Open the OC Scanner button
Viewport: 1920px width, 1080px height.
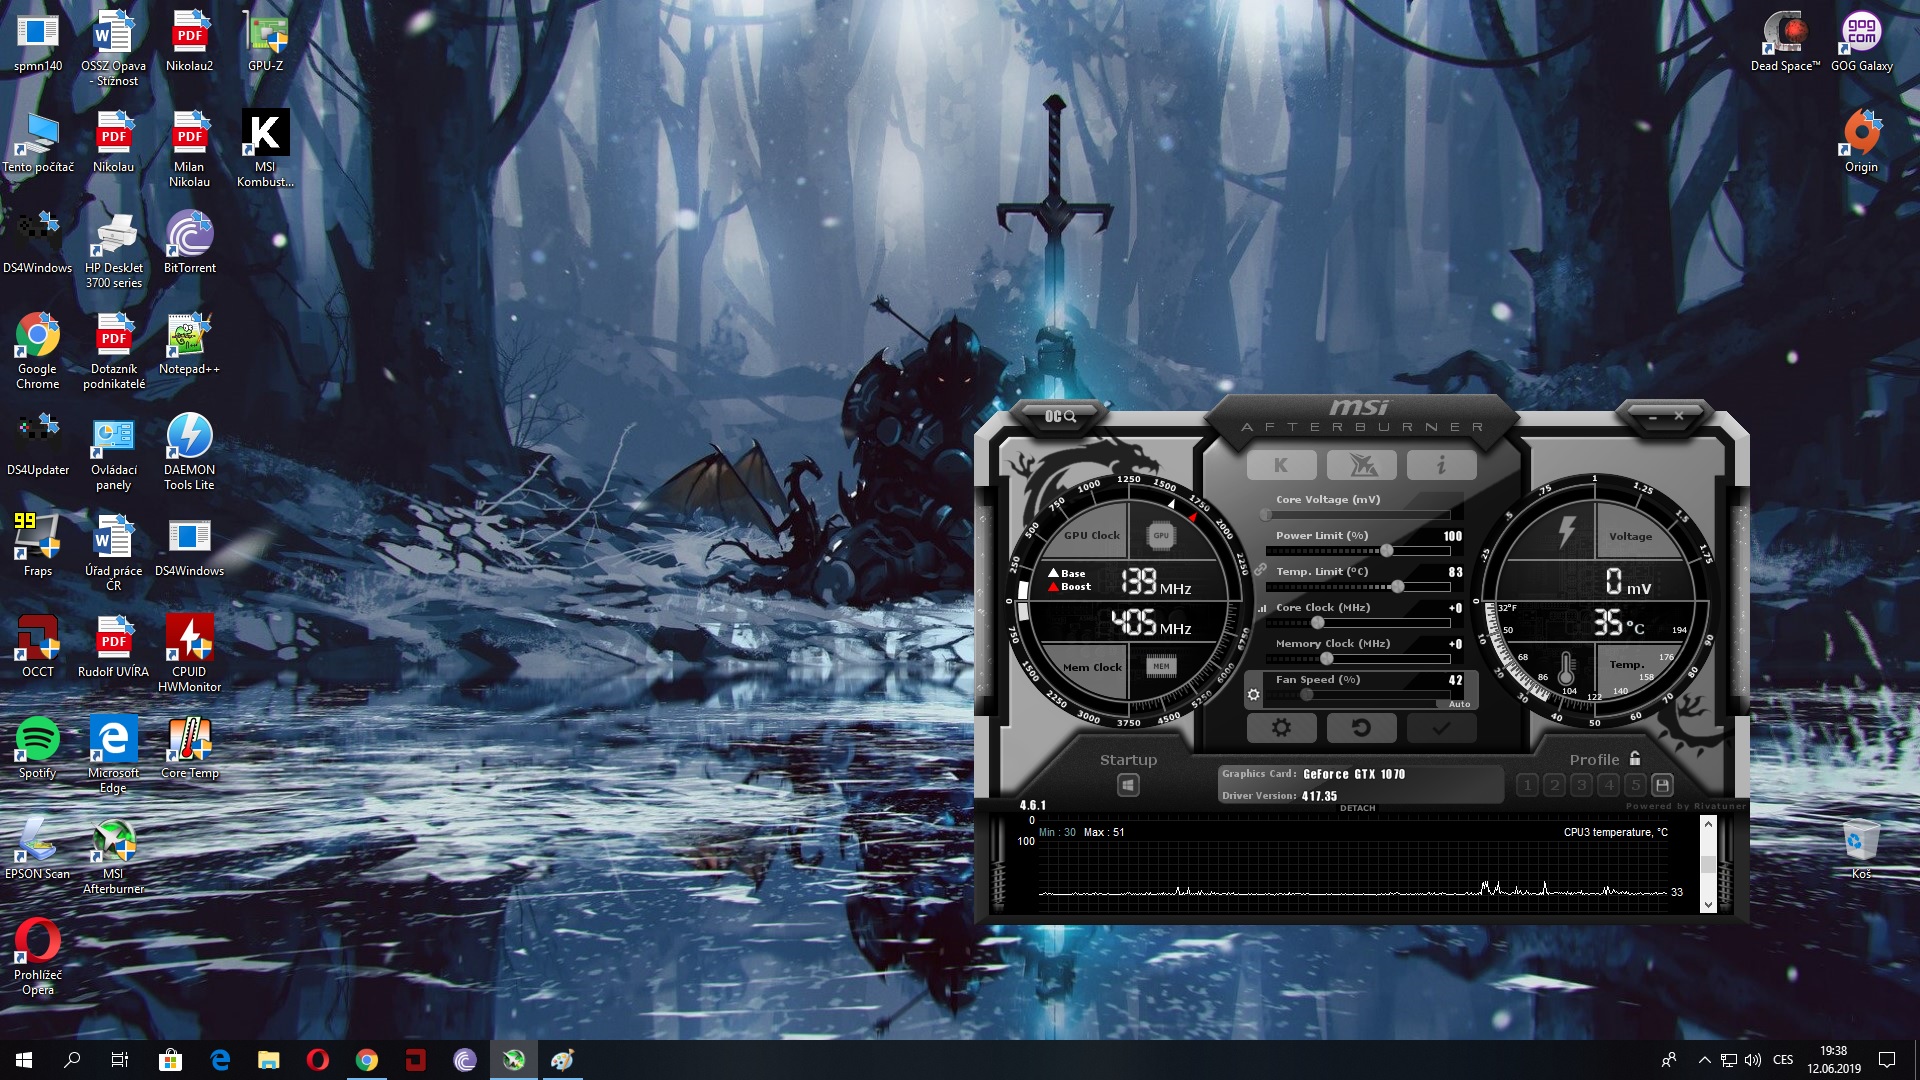click(x=1060, y=416)
